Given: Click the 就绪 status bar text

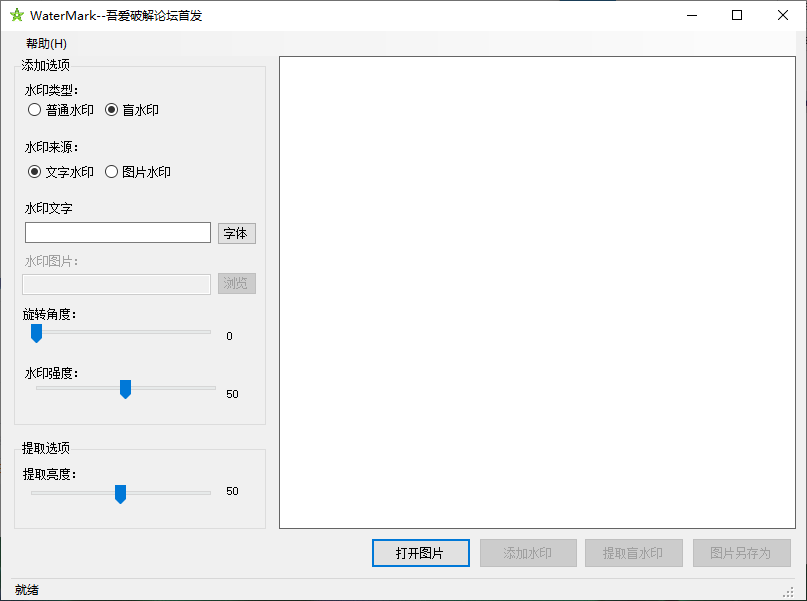Looking at the screenshot, I should coord(29,589).
